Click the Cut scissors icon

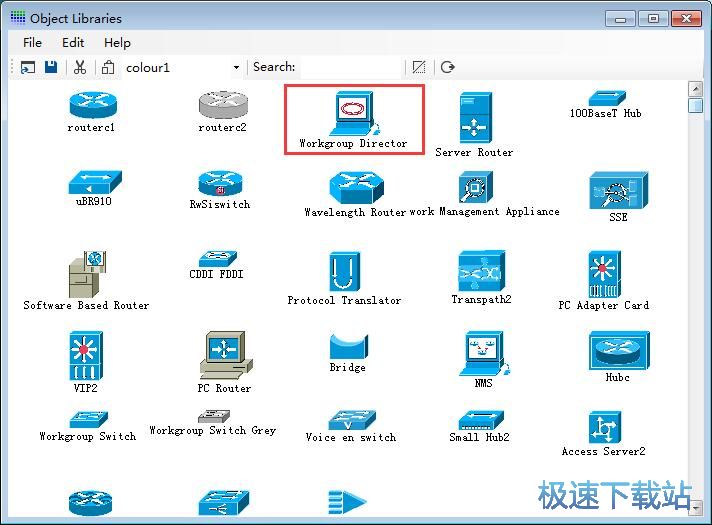point(80,67)
